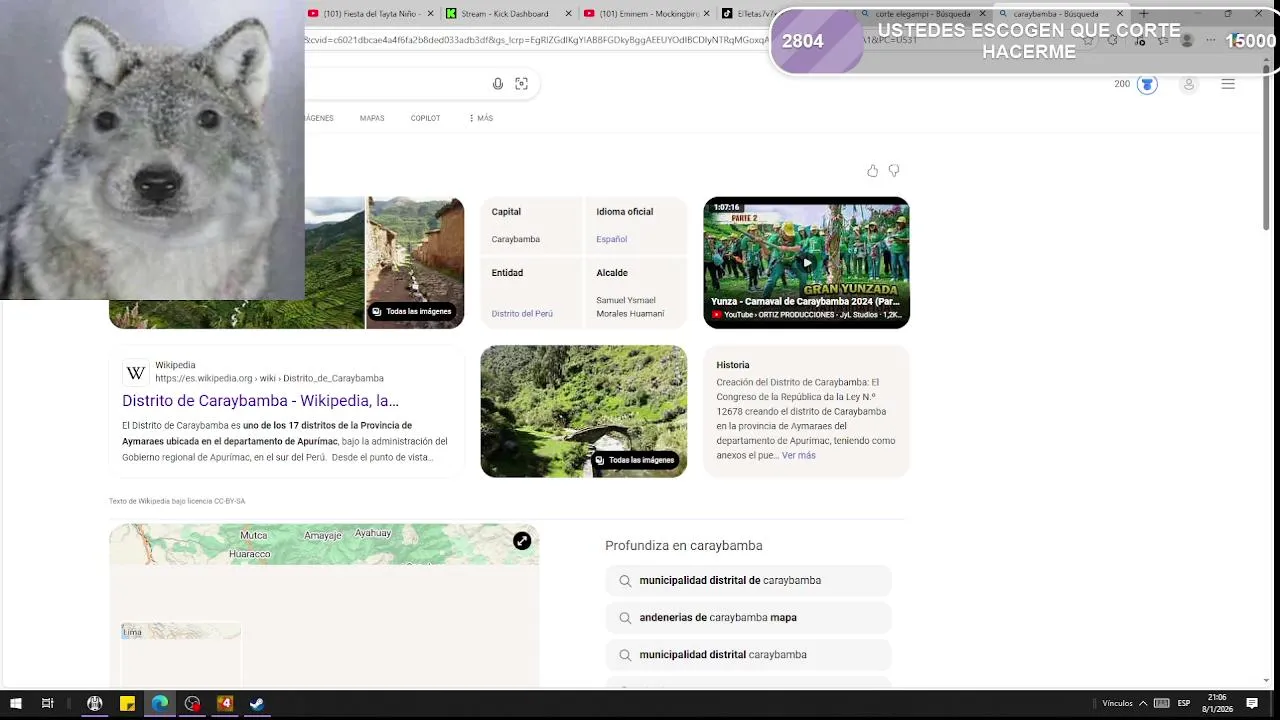Image resolution: width=1280 pixels, height=720 pixels.
Task: Open OBS Studio from the taskbar
Action: tap(192, 703)
